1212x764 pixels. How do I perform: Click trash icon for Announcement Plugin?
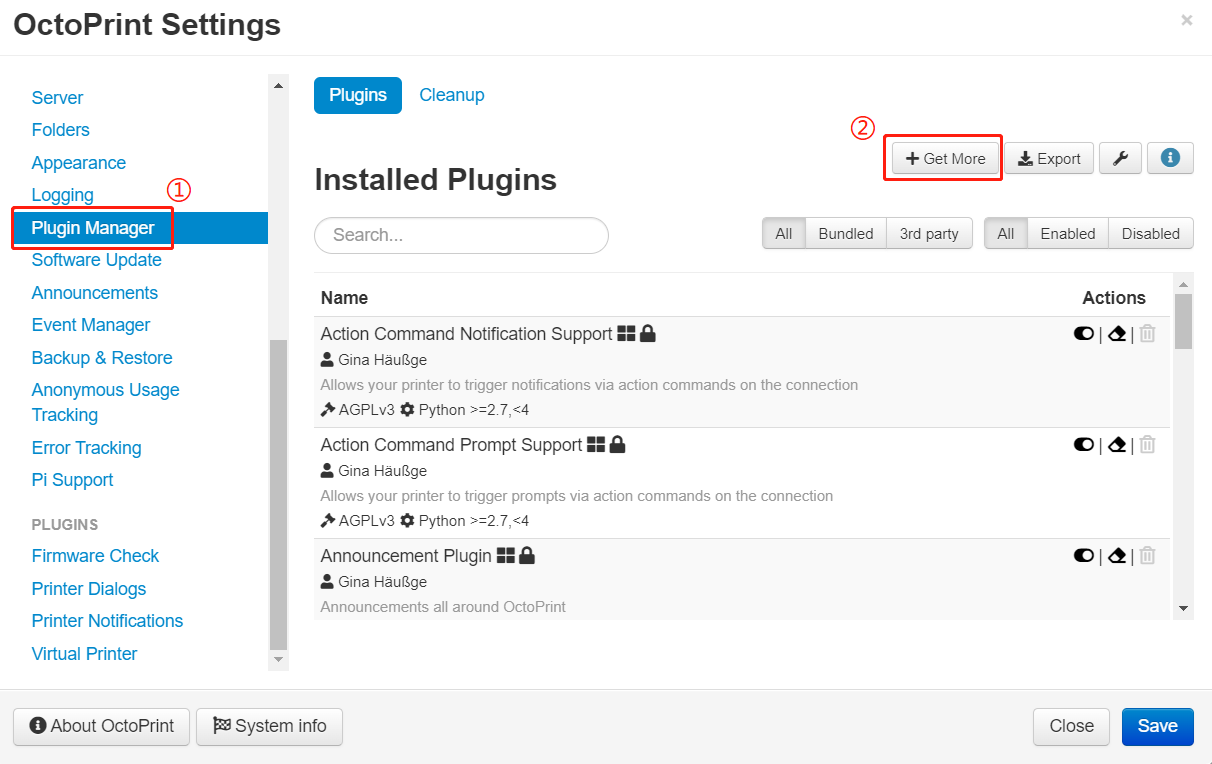1148,556
